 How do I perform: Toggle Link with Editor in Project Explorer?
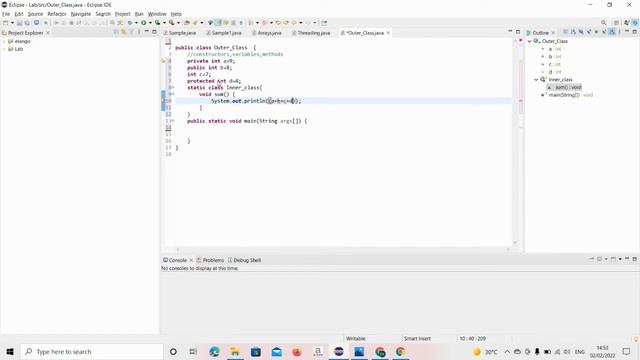(x=124, y=32)
